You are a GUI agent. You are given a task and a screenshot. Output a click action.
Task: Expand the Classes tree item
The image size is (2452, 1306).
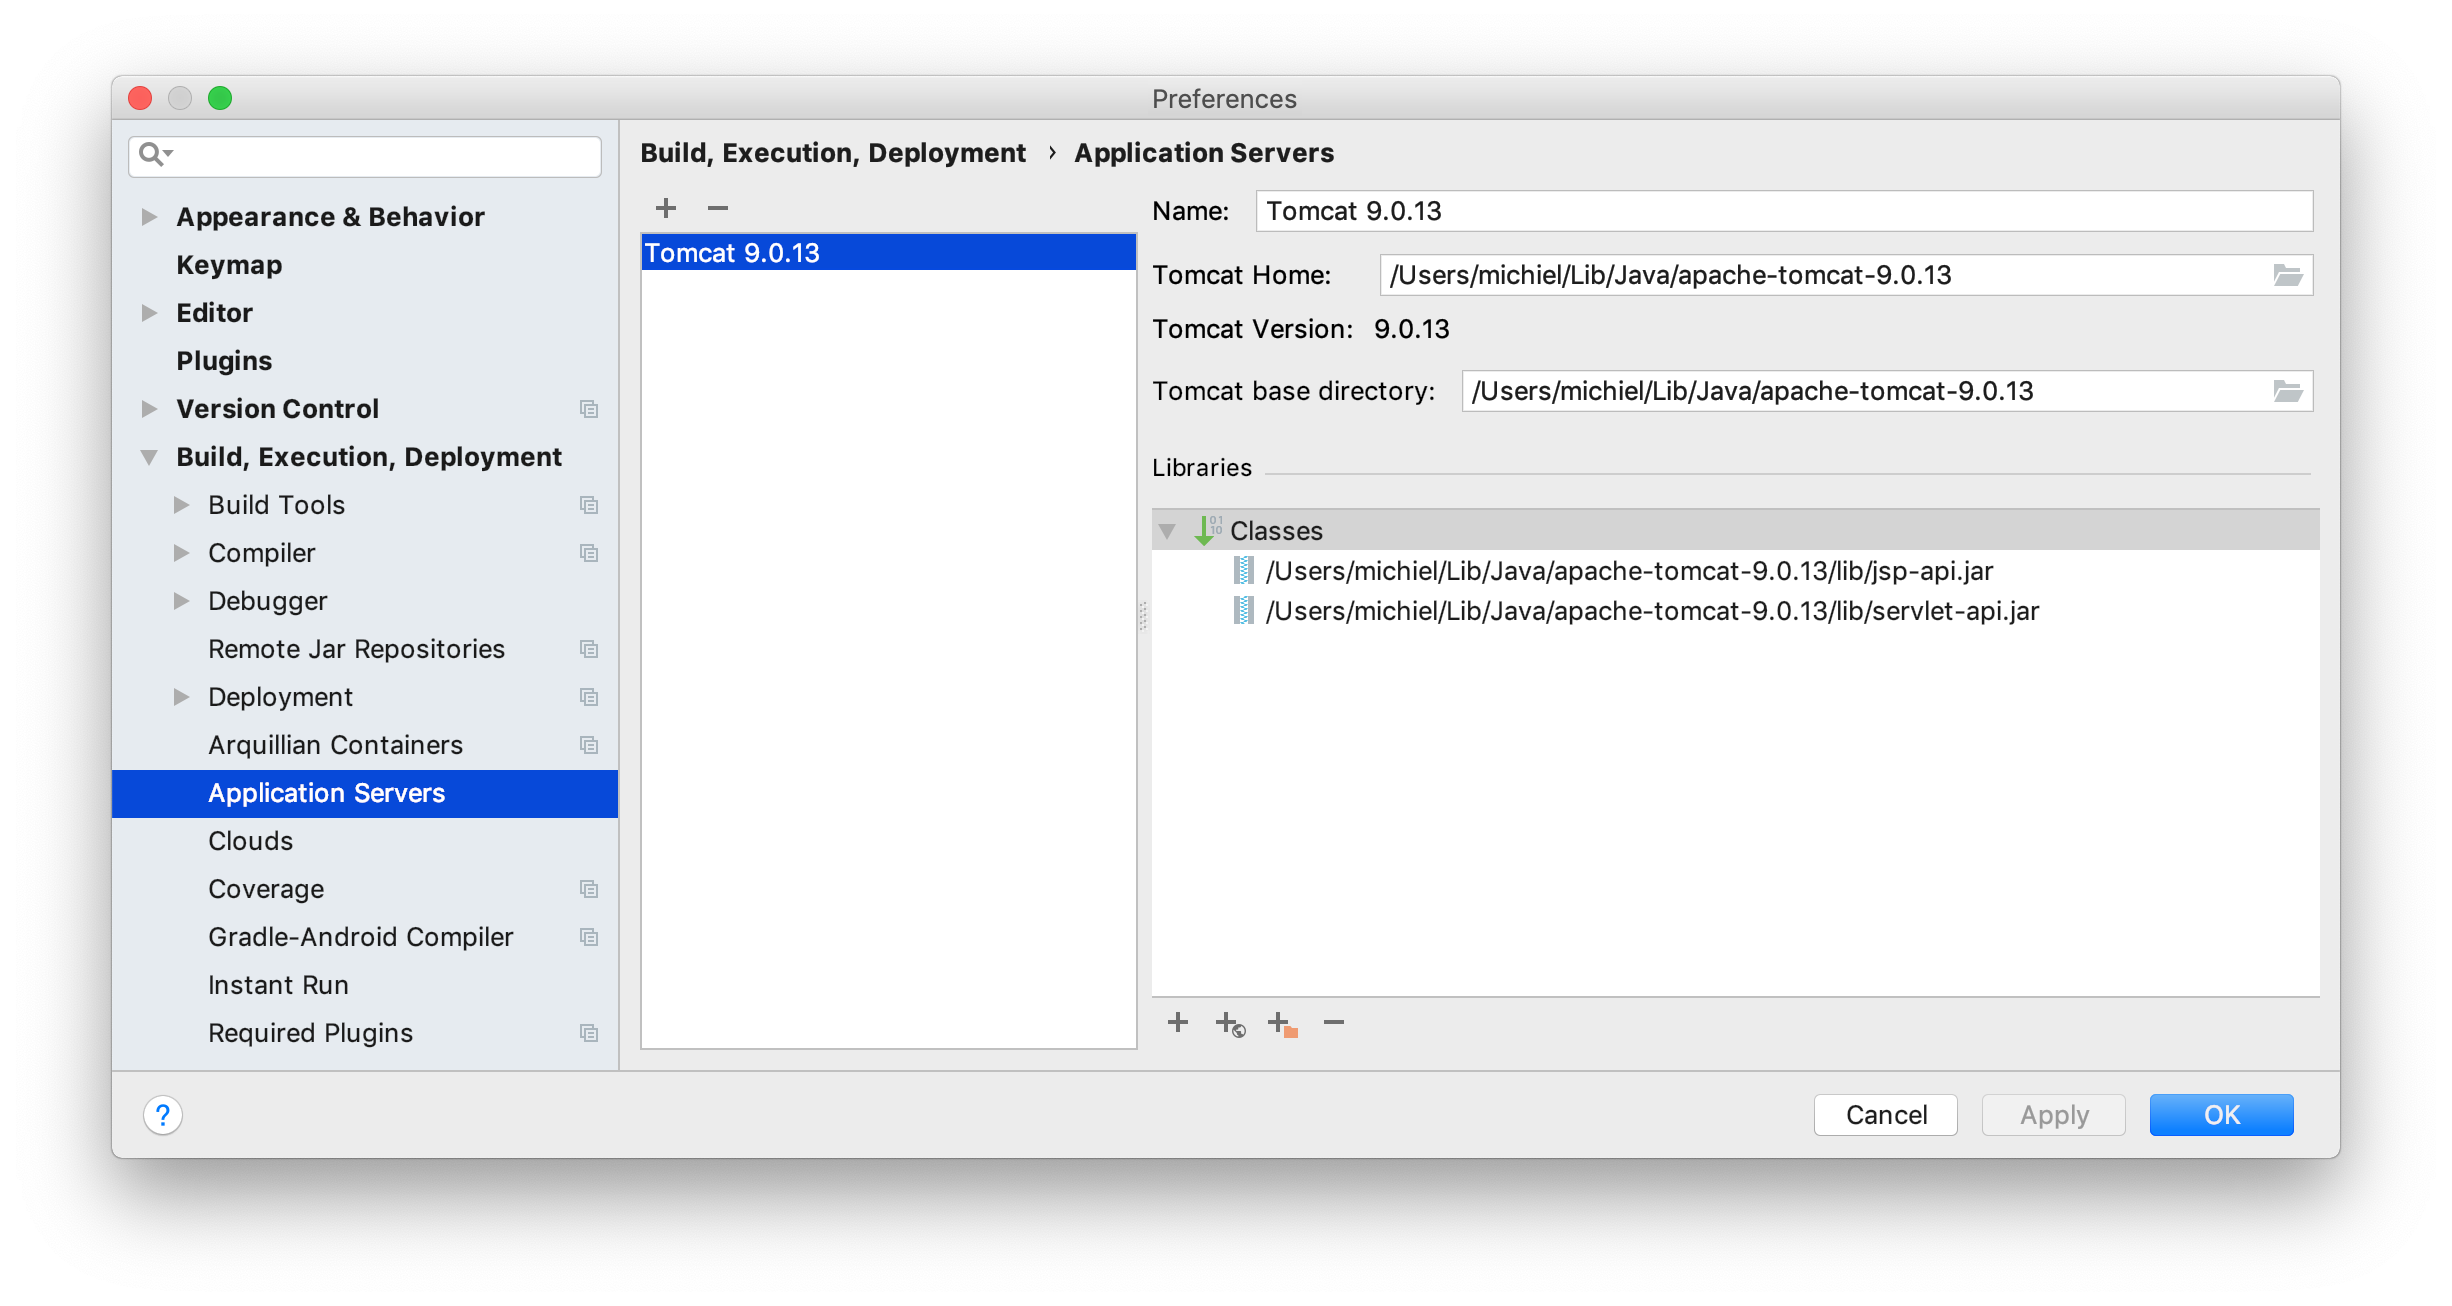[x=1164, y=531]
